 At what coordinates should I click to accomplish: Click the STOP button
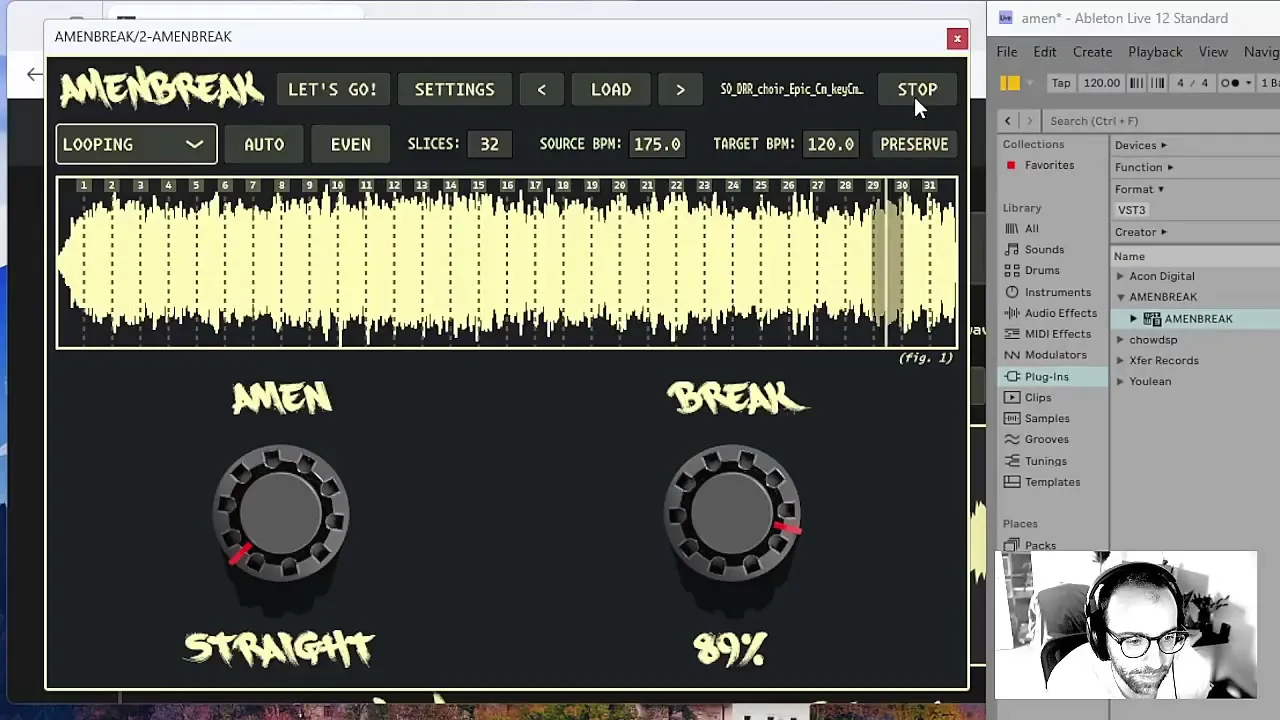pos(917,89)
